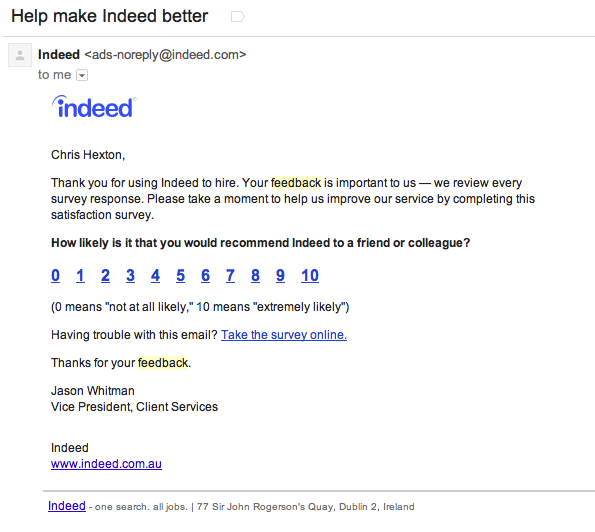595x532 pixels.
Task: Expand the "to me" details dropdown
Action: [82, 75]
